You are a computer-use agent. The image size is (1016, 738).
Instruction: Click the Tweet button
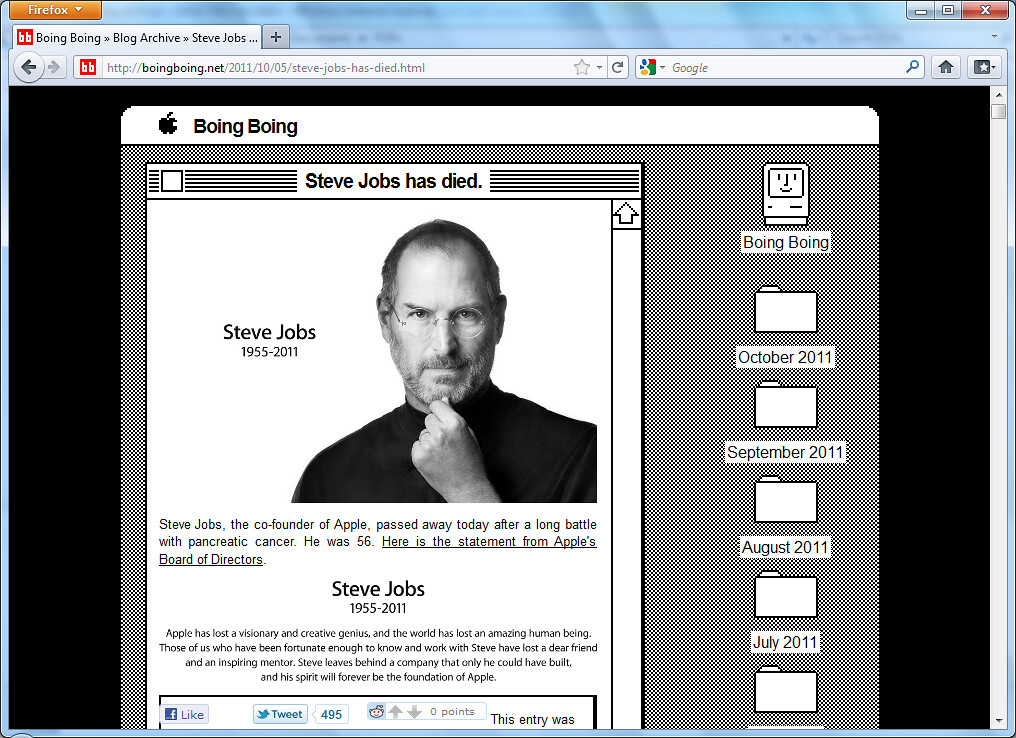(x=280, y=714)
